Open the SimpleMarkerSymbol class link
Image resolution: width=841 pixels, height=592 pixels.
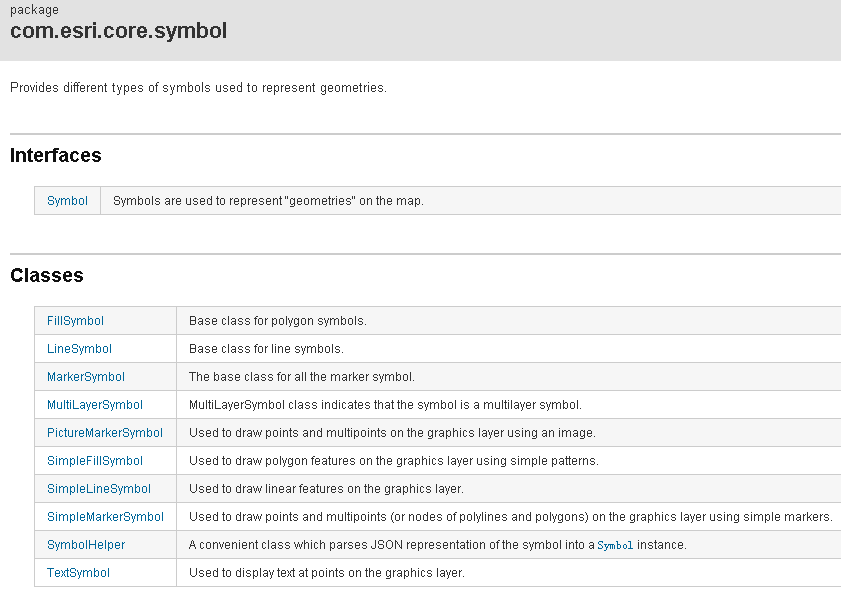tap(105, 516)
